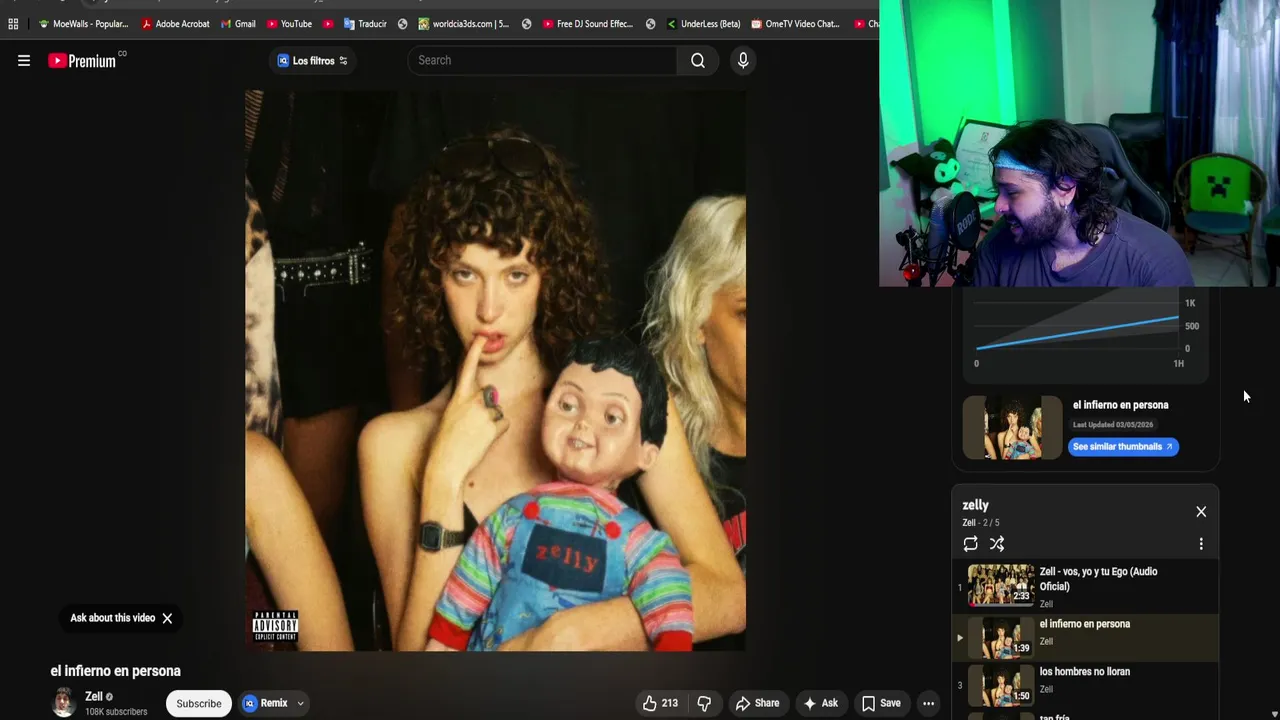
Task: Open Free DJ Sound Effects bookmark
Action: pyautogui.click(x=588, y=24)
